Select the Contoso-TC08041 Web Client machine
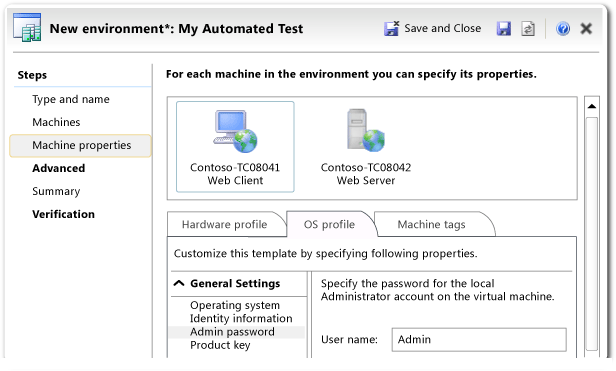This screenshot has height=371, width=616. (235, 147)
